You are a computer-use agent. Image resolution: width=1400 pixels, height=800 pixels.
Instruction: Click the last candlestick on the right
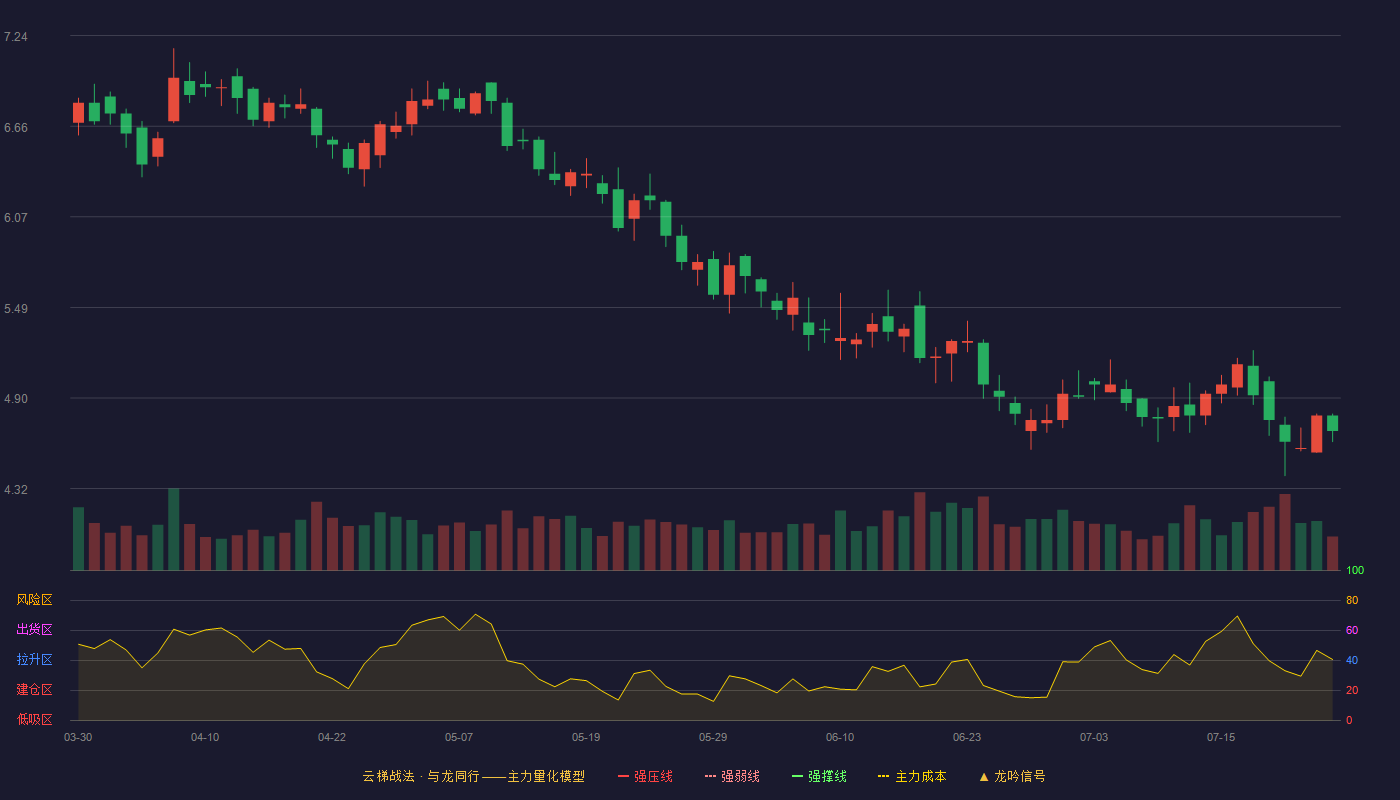click(1332, 424)
